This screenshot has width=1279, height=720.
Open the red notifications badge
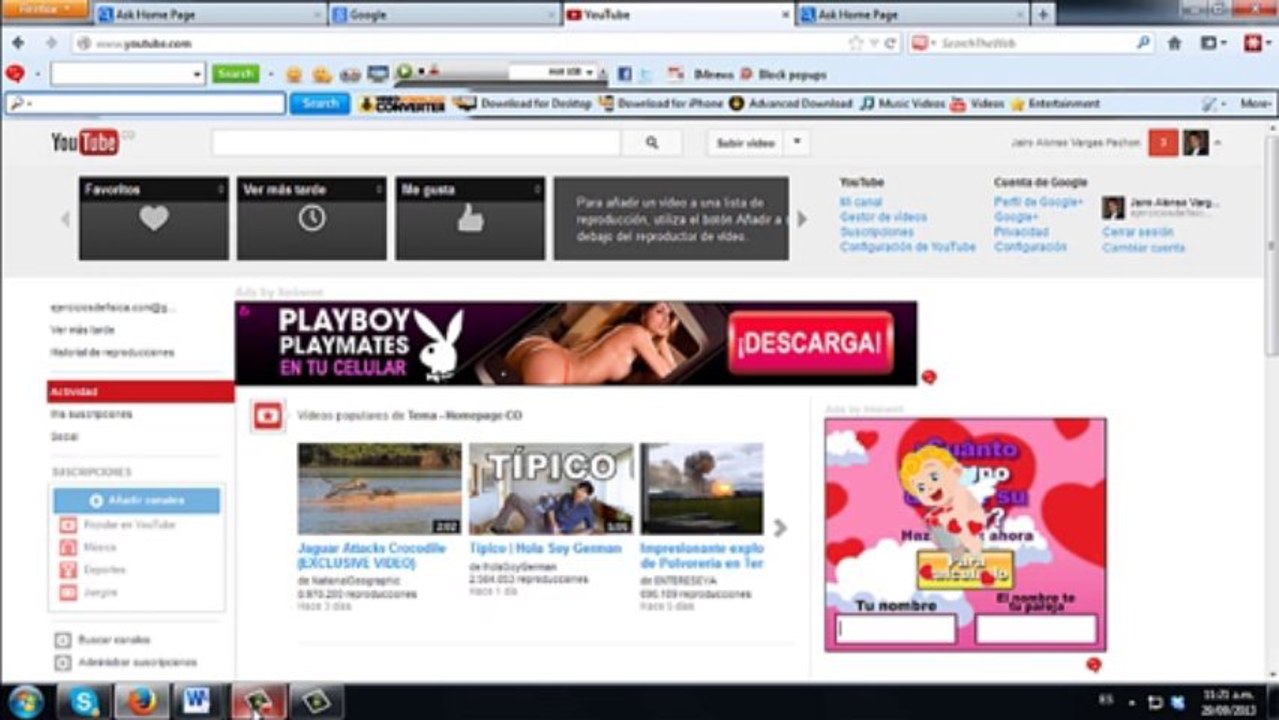click(x=1163, y=143)
